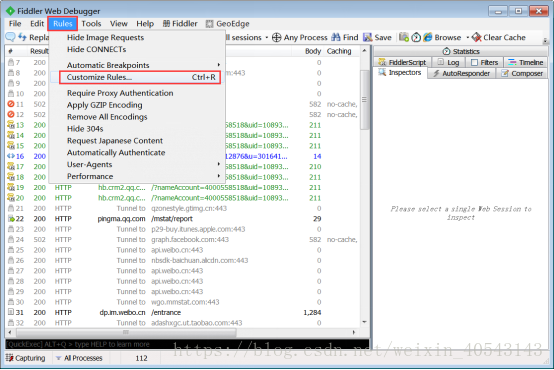Click the session list vertical scrollbar thumb

point(364,100)
